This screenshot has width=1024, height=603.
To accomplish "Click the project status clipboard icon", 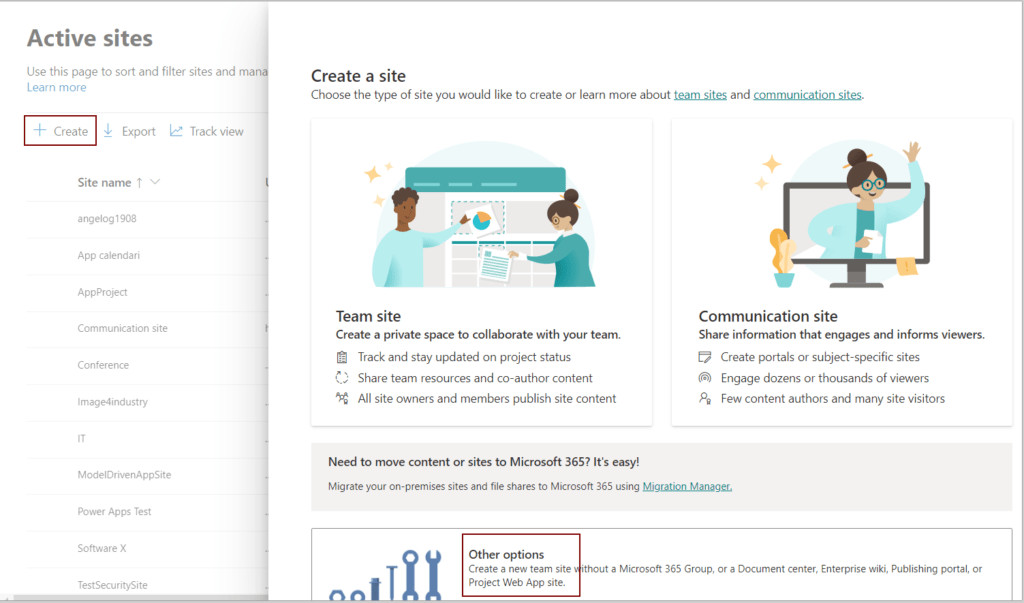I will point(342,357).
